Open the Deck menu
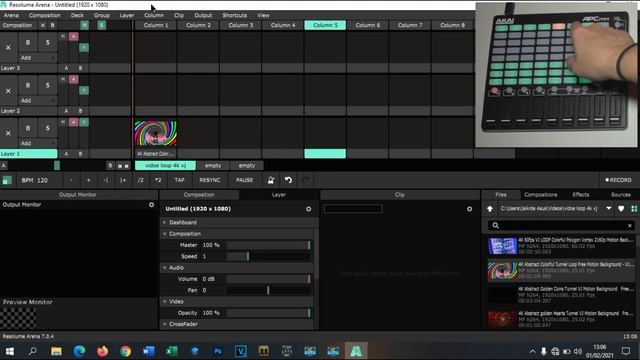This screenshot has width=640, height=360. (x=77, y=15)
